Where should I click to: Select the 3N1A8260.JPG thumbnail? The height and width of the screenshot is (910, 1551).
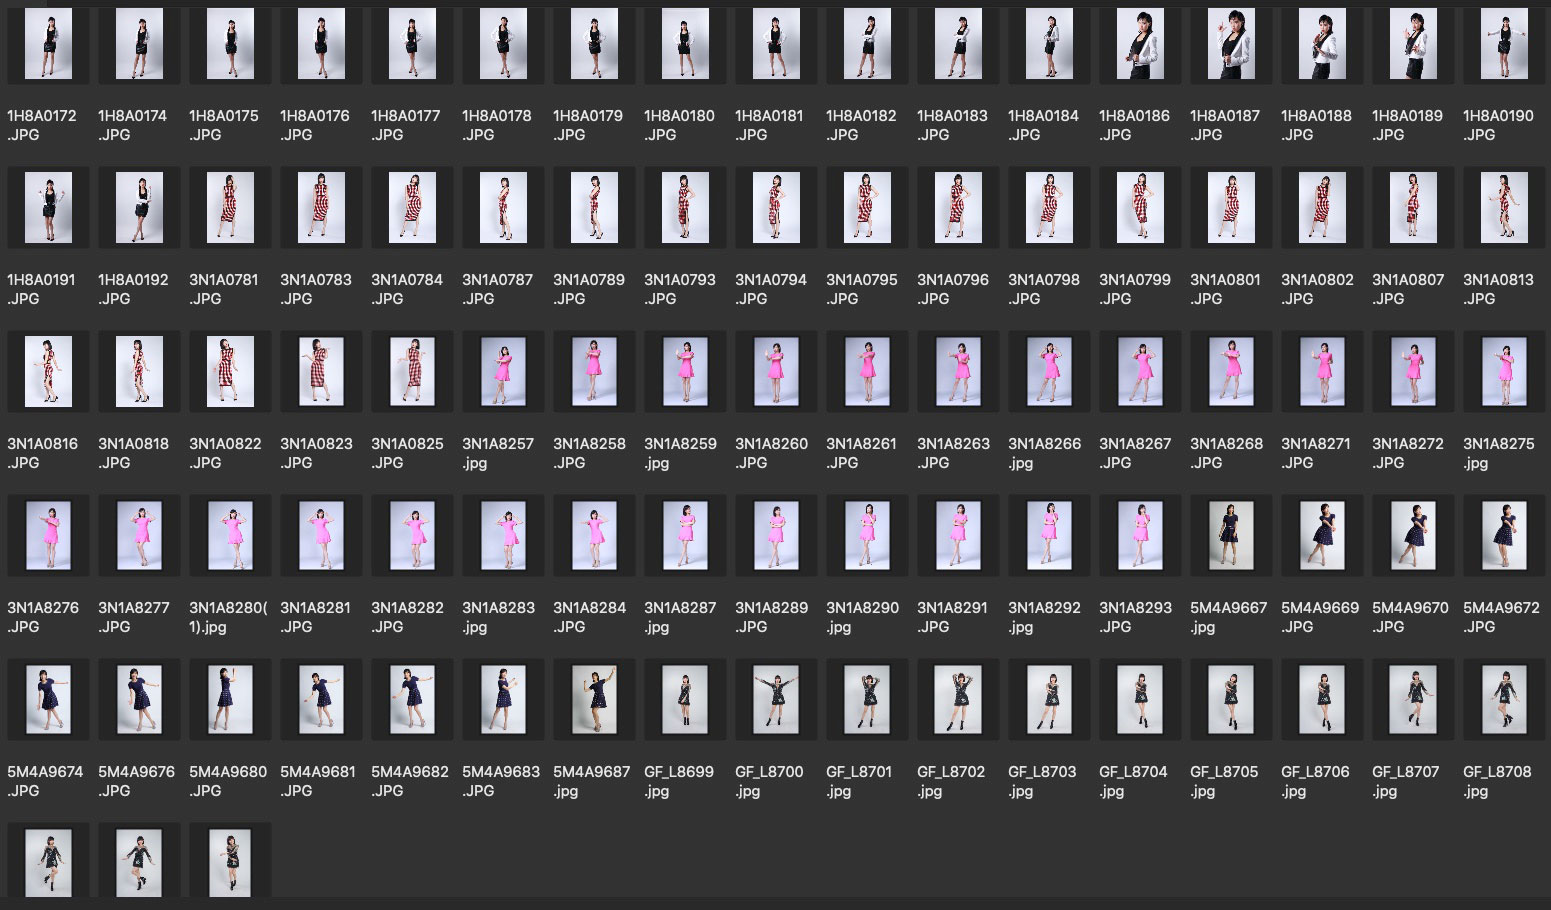tap(776, 372)
